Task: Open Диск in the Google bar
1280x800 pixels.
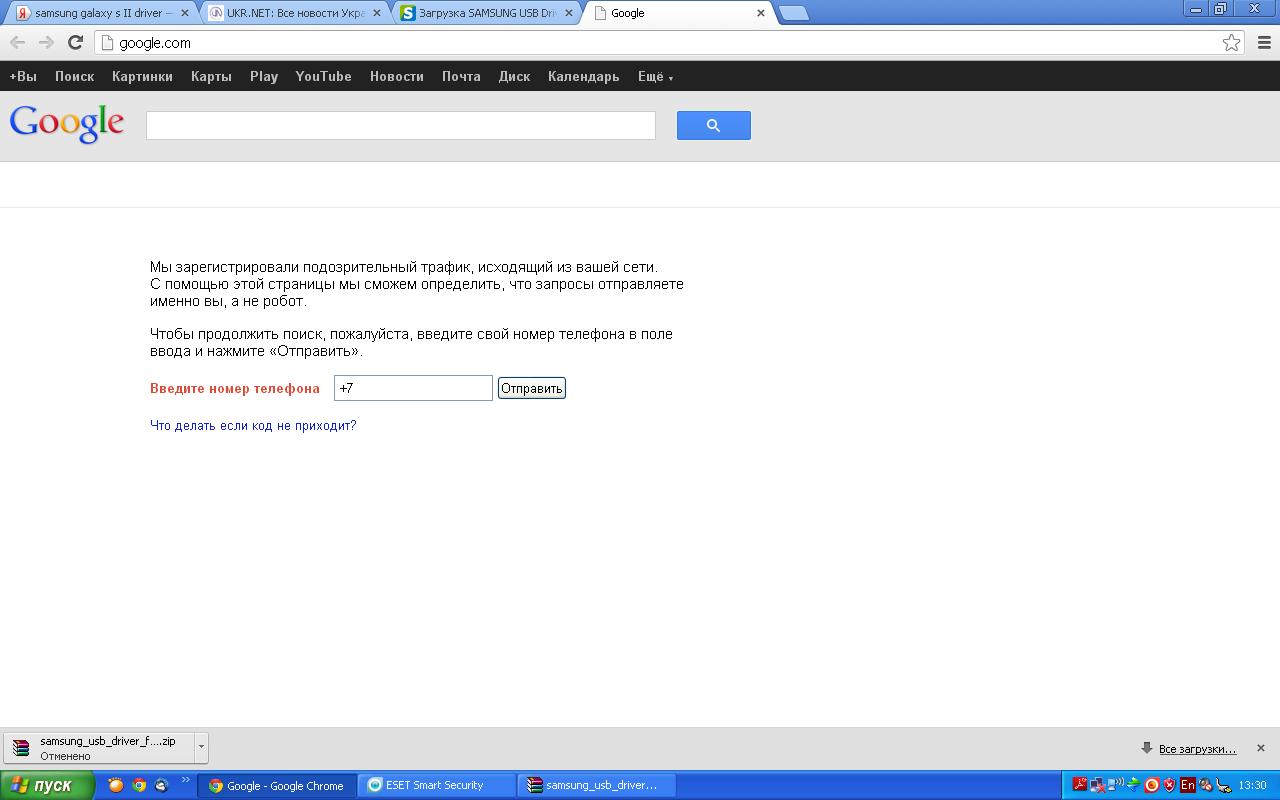Action: pos(514,76)
